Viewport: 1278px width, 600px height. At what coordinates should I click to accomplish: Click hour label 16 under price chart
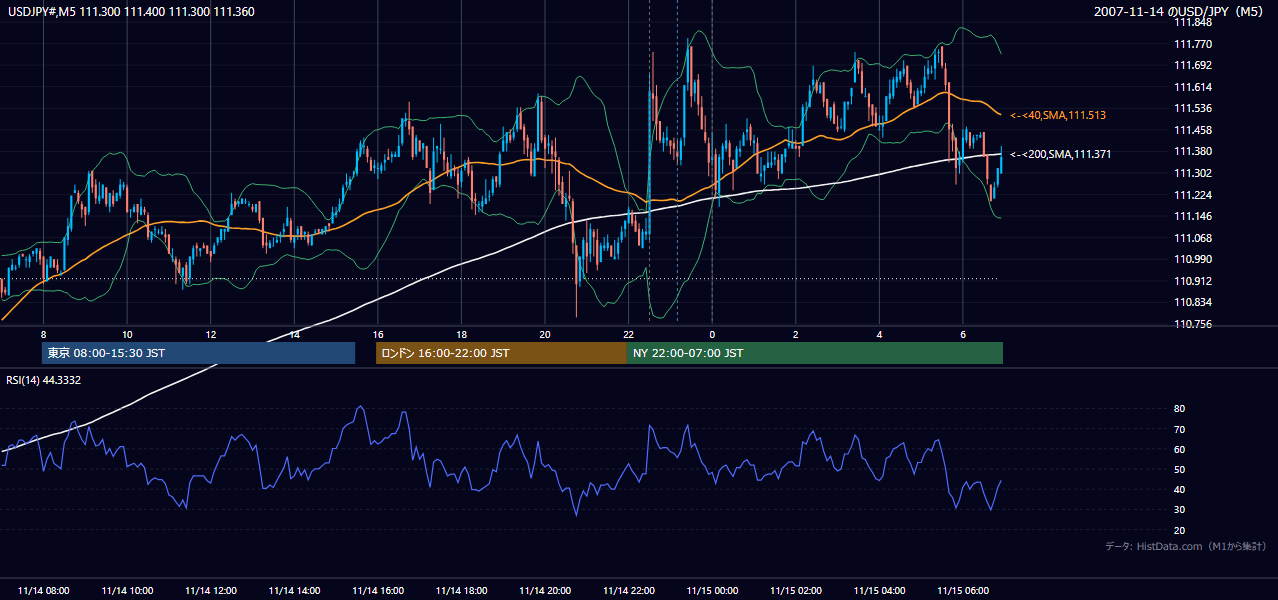click(x=377, y=334)
